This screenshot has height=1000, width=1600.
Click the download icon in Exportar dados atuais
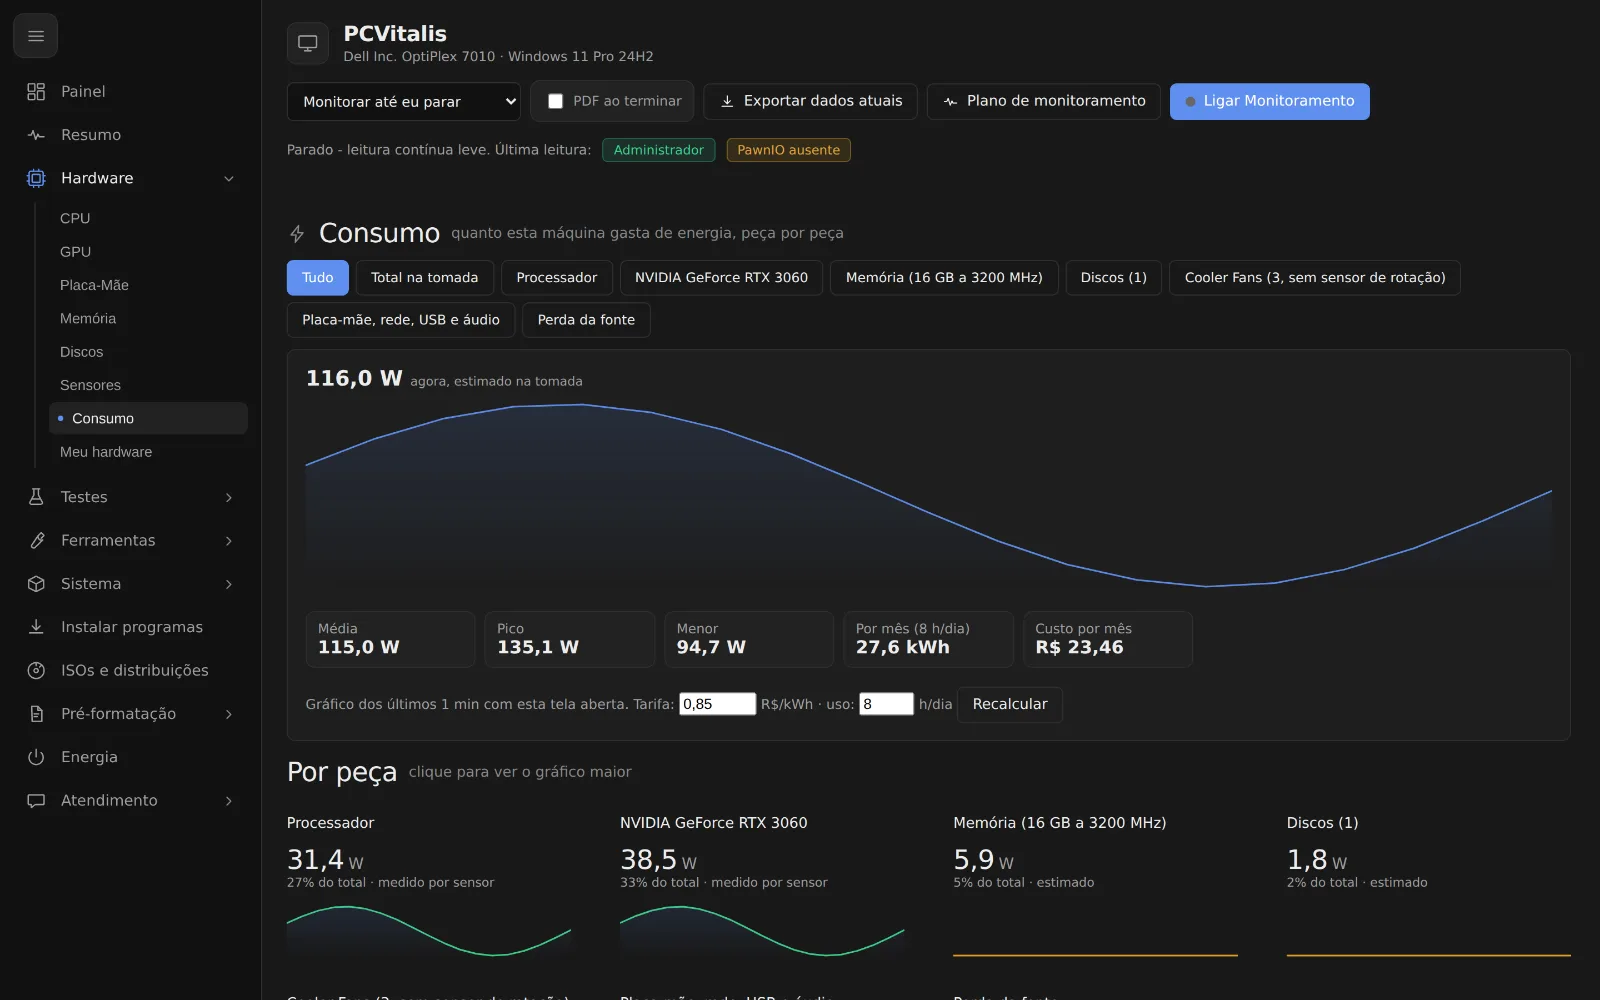727,101
